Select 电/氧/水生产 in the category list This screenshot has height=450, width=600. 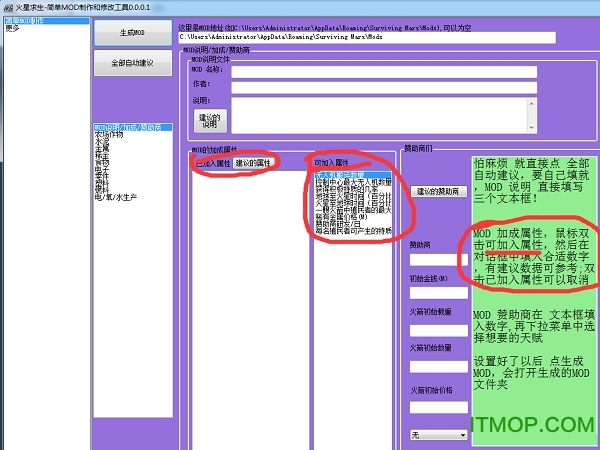click(133, 197)
